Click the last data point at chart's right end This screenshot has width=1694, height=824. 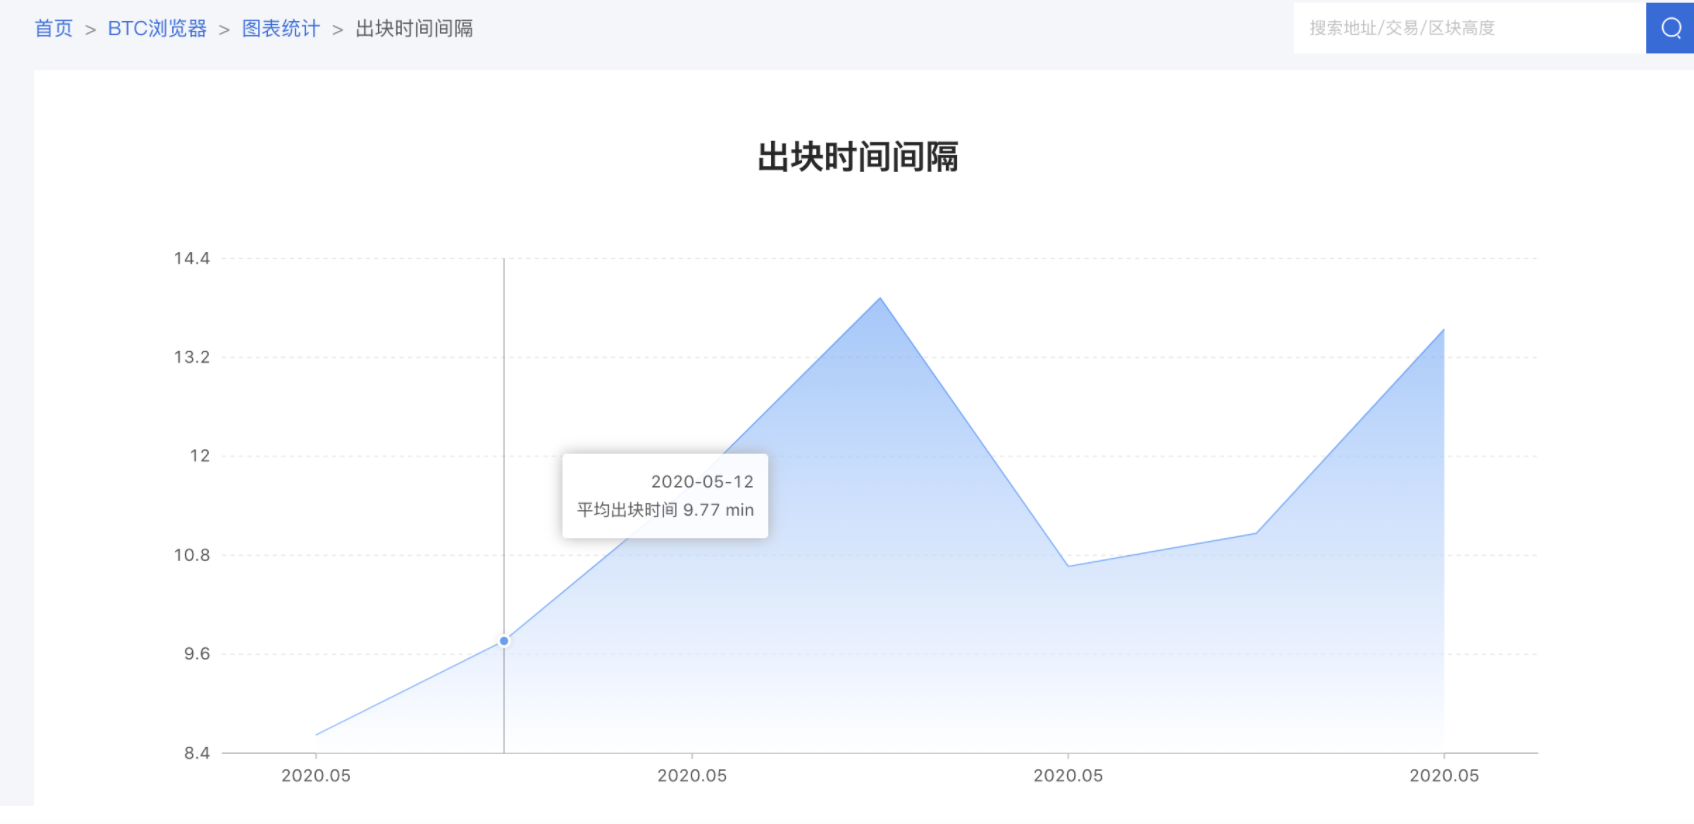point(1443,329)
